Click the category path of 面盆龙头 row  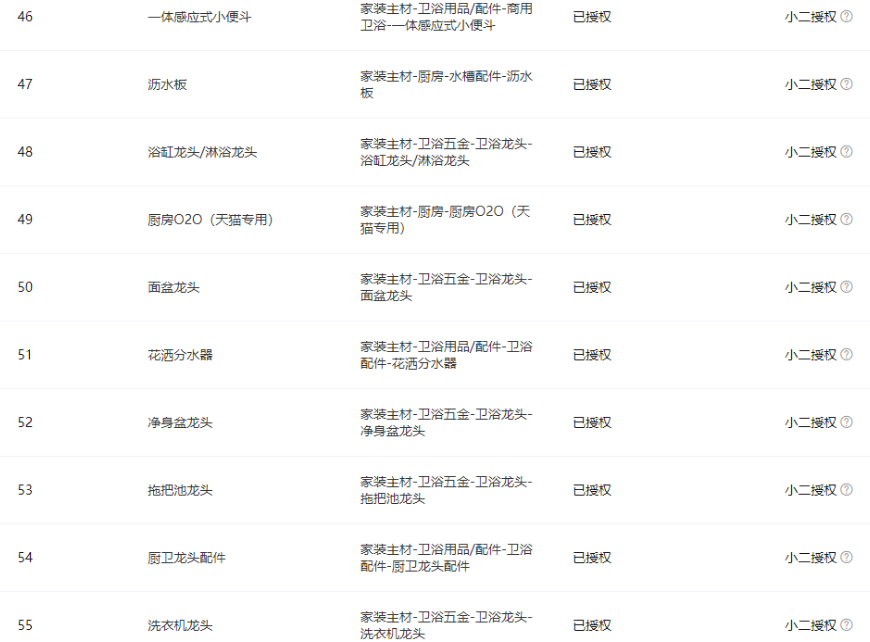pos(446,287)
